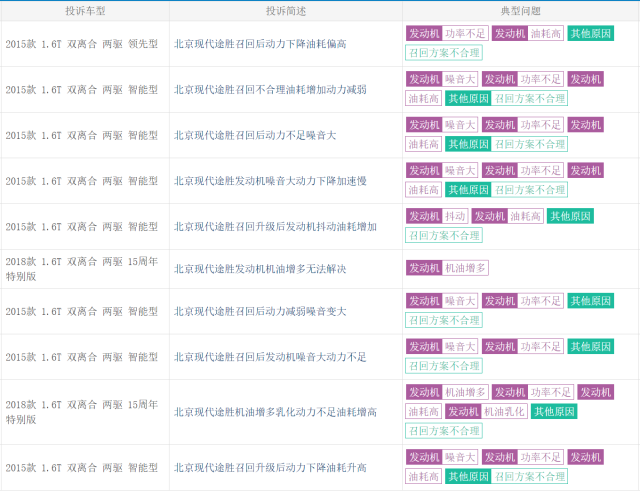This screenshot has height=492, width=640.
Task: Open complaint 北京现代途胜召回后动力不足噪音大
Action: coord(255,135)
